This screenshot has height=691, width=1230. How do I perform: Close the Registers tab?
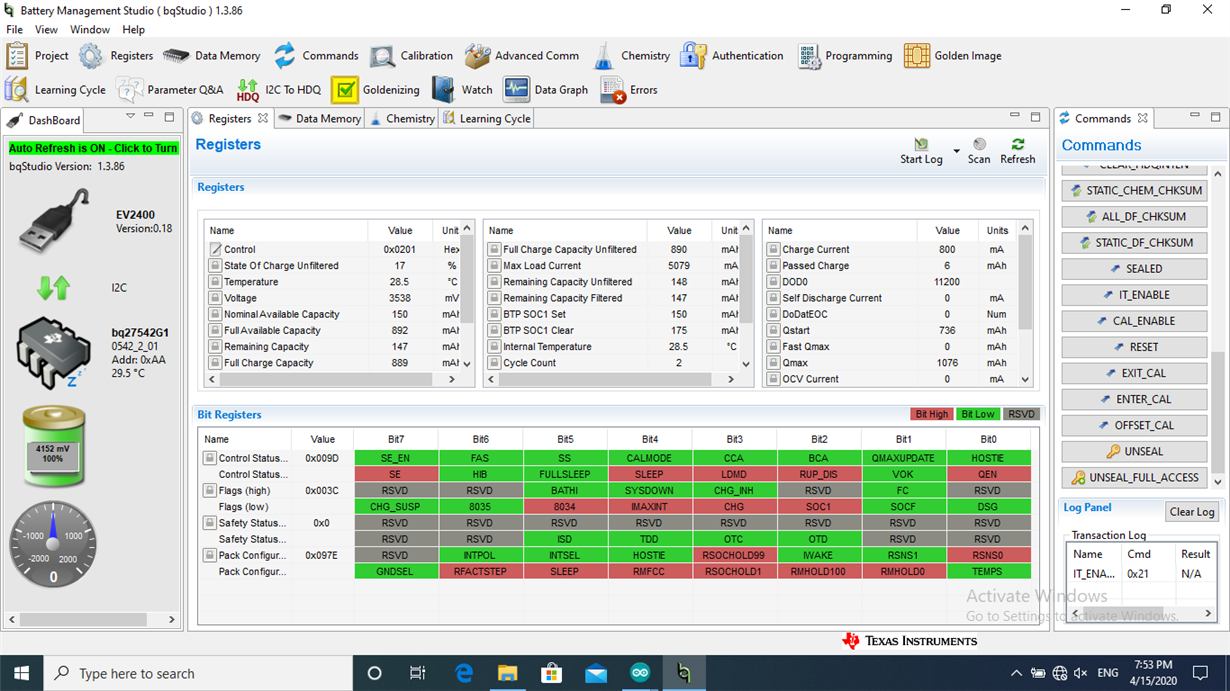(263, 118)
